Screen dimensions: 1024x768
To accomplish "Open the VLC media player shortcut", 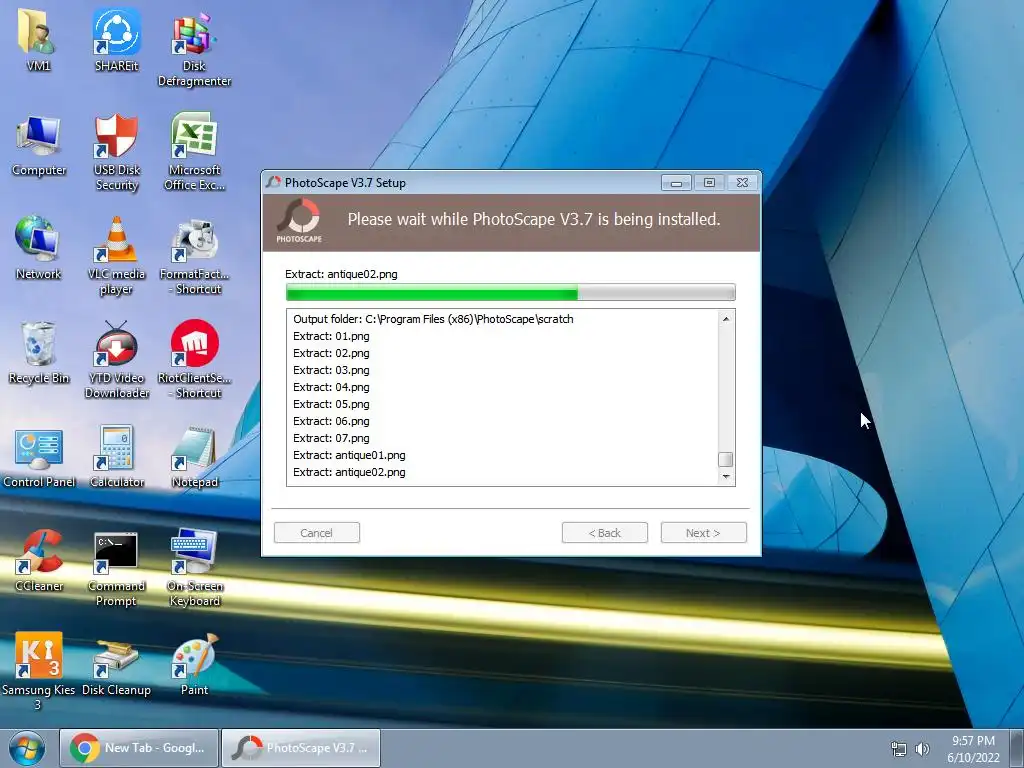I will pos(116,256).
